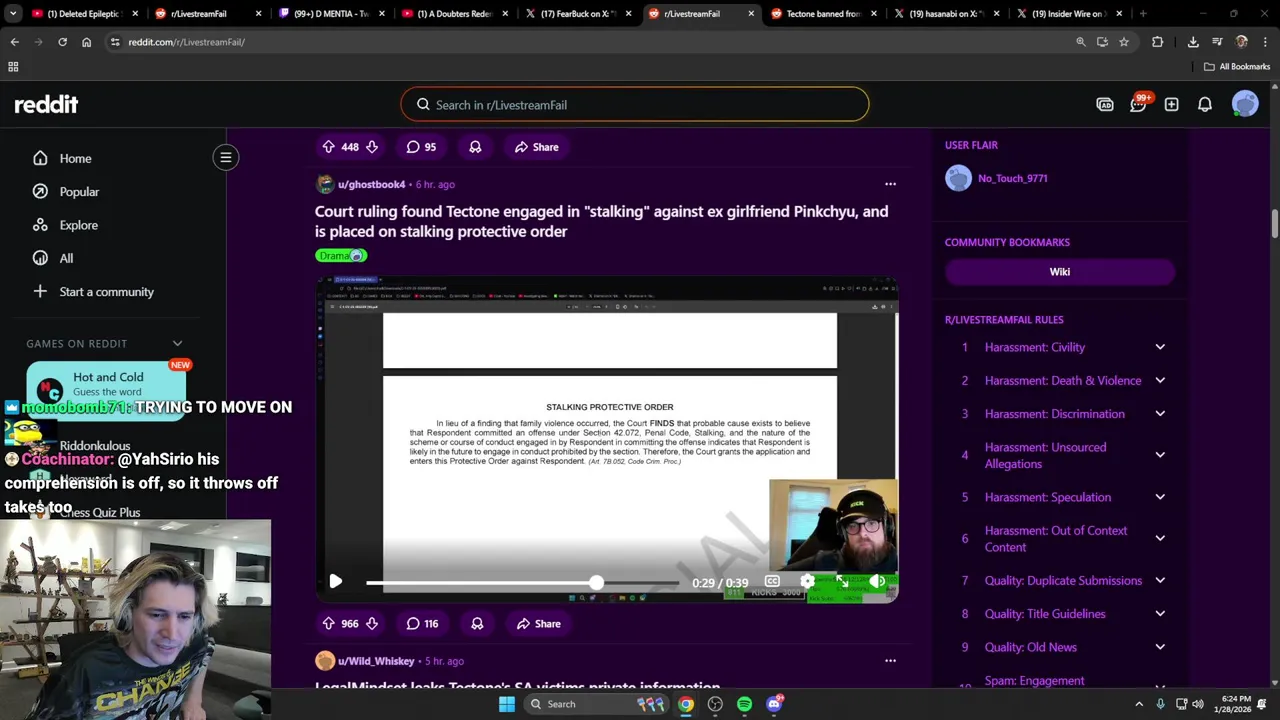Upvote the post with 448 score
Screen dimensions: 1280x720
pos(328,147)
